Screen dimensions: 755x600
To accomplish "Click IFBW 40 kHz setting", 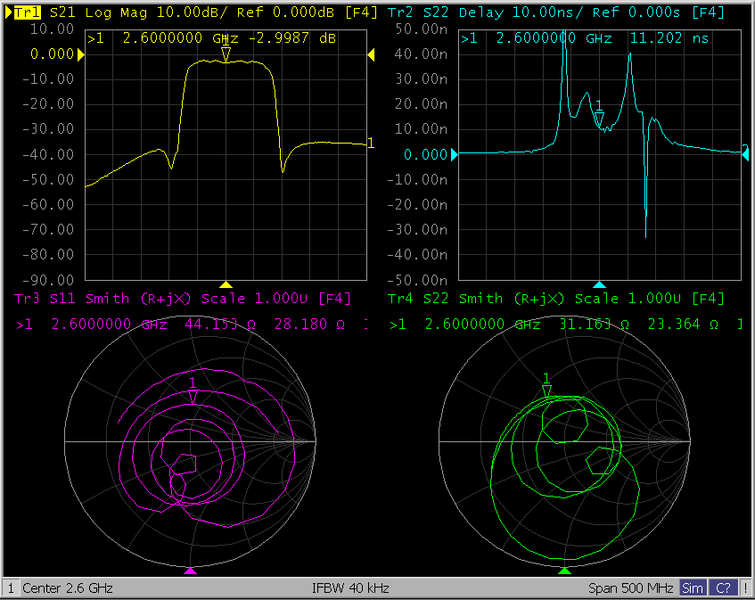I will tap(350, 588).
